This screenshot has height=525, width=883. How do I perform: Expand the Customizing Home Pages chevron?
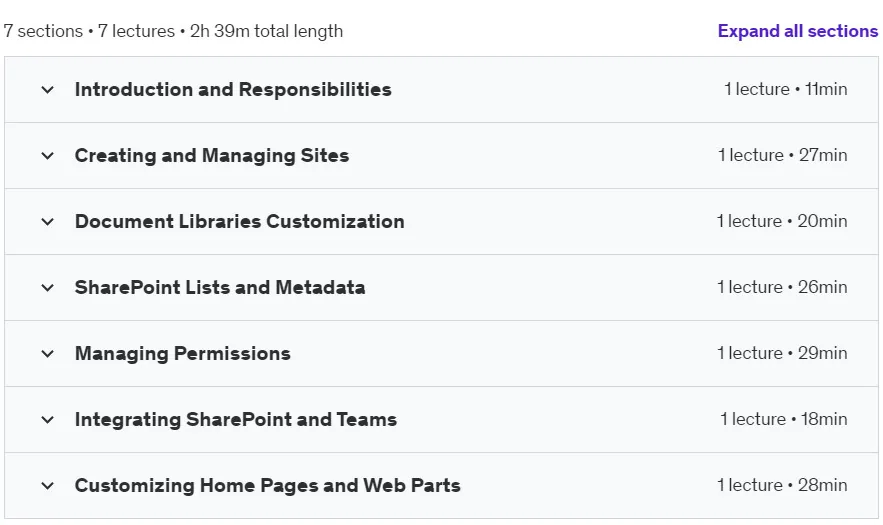tap(48, 486)
